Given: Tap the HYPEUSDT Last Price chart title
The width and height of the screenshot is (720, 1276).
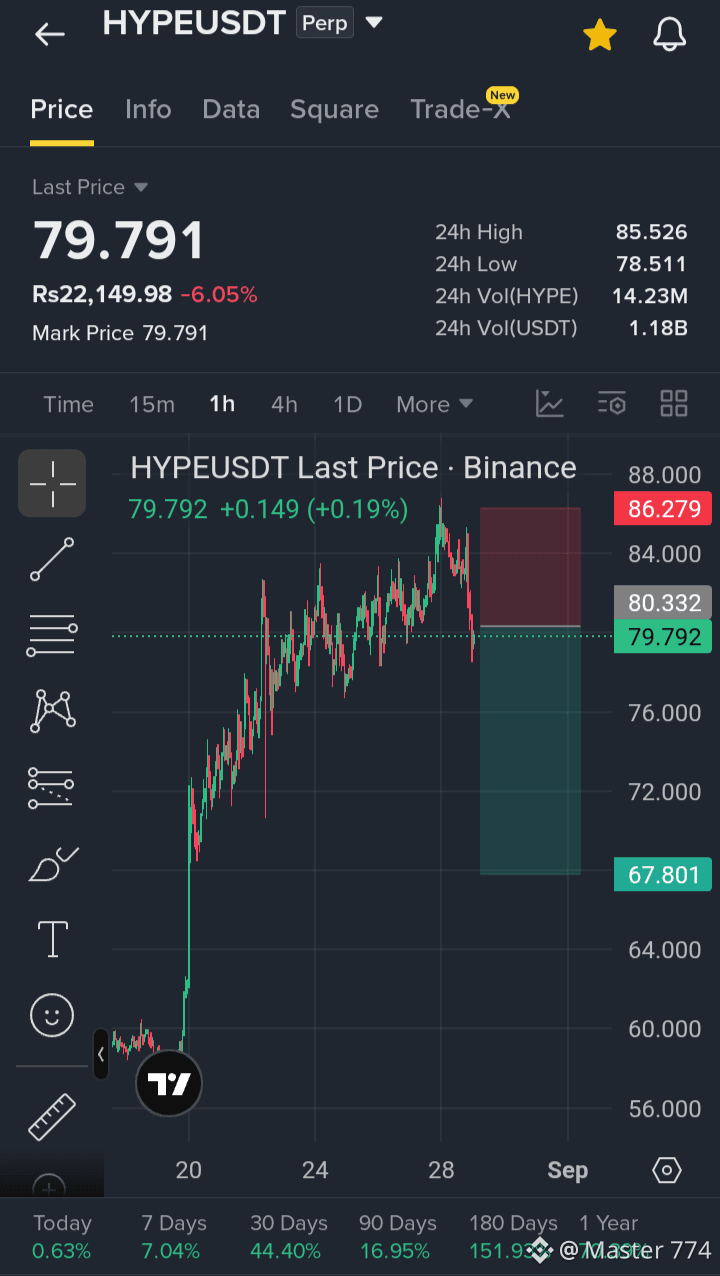Looking at the screenshot, I should 353,468.
